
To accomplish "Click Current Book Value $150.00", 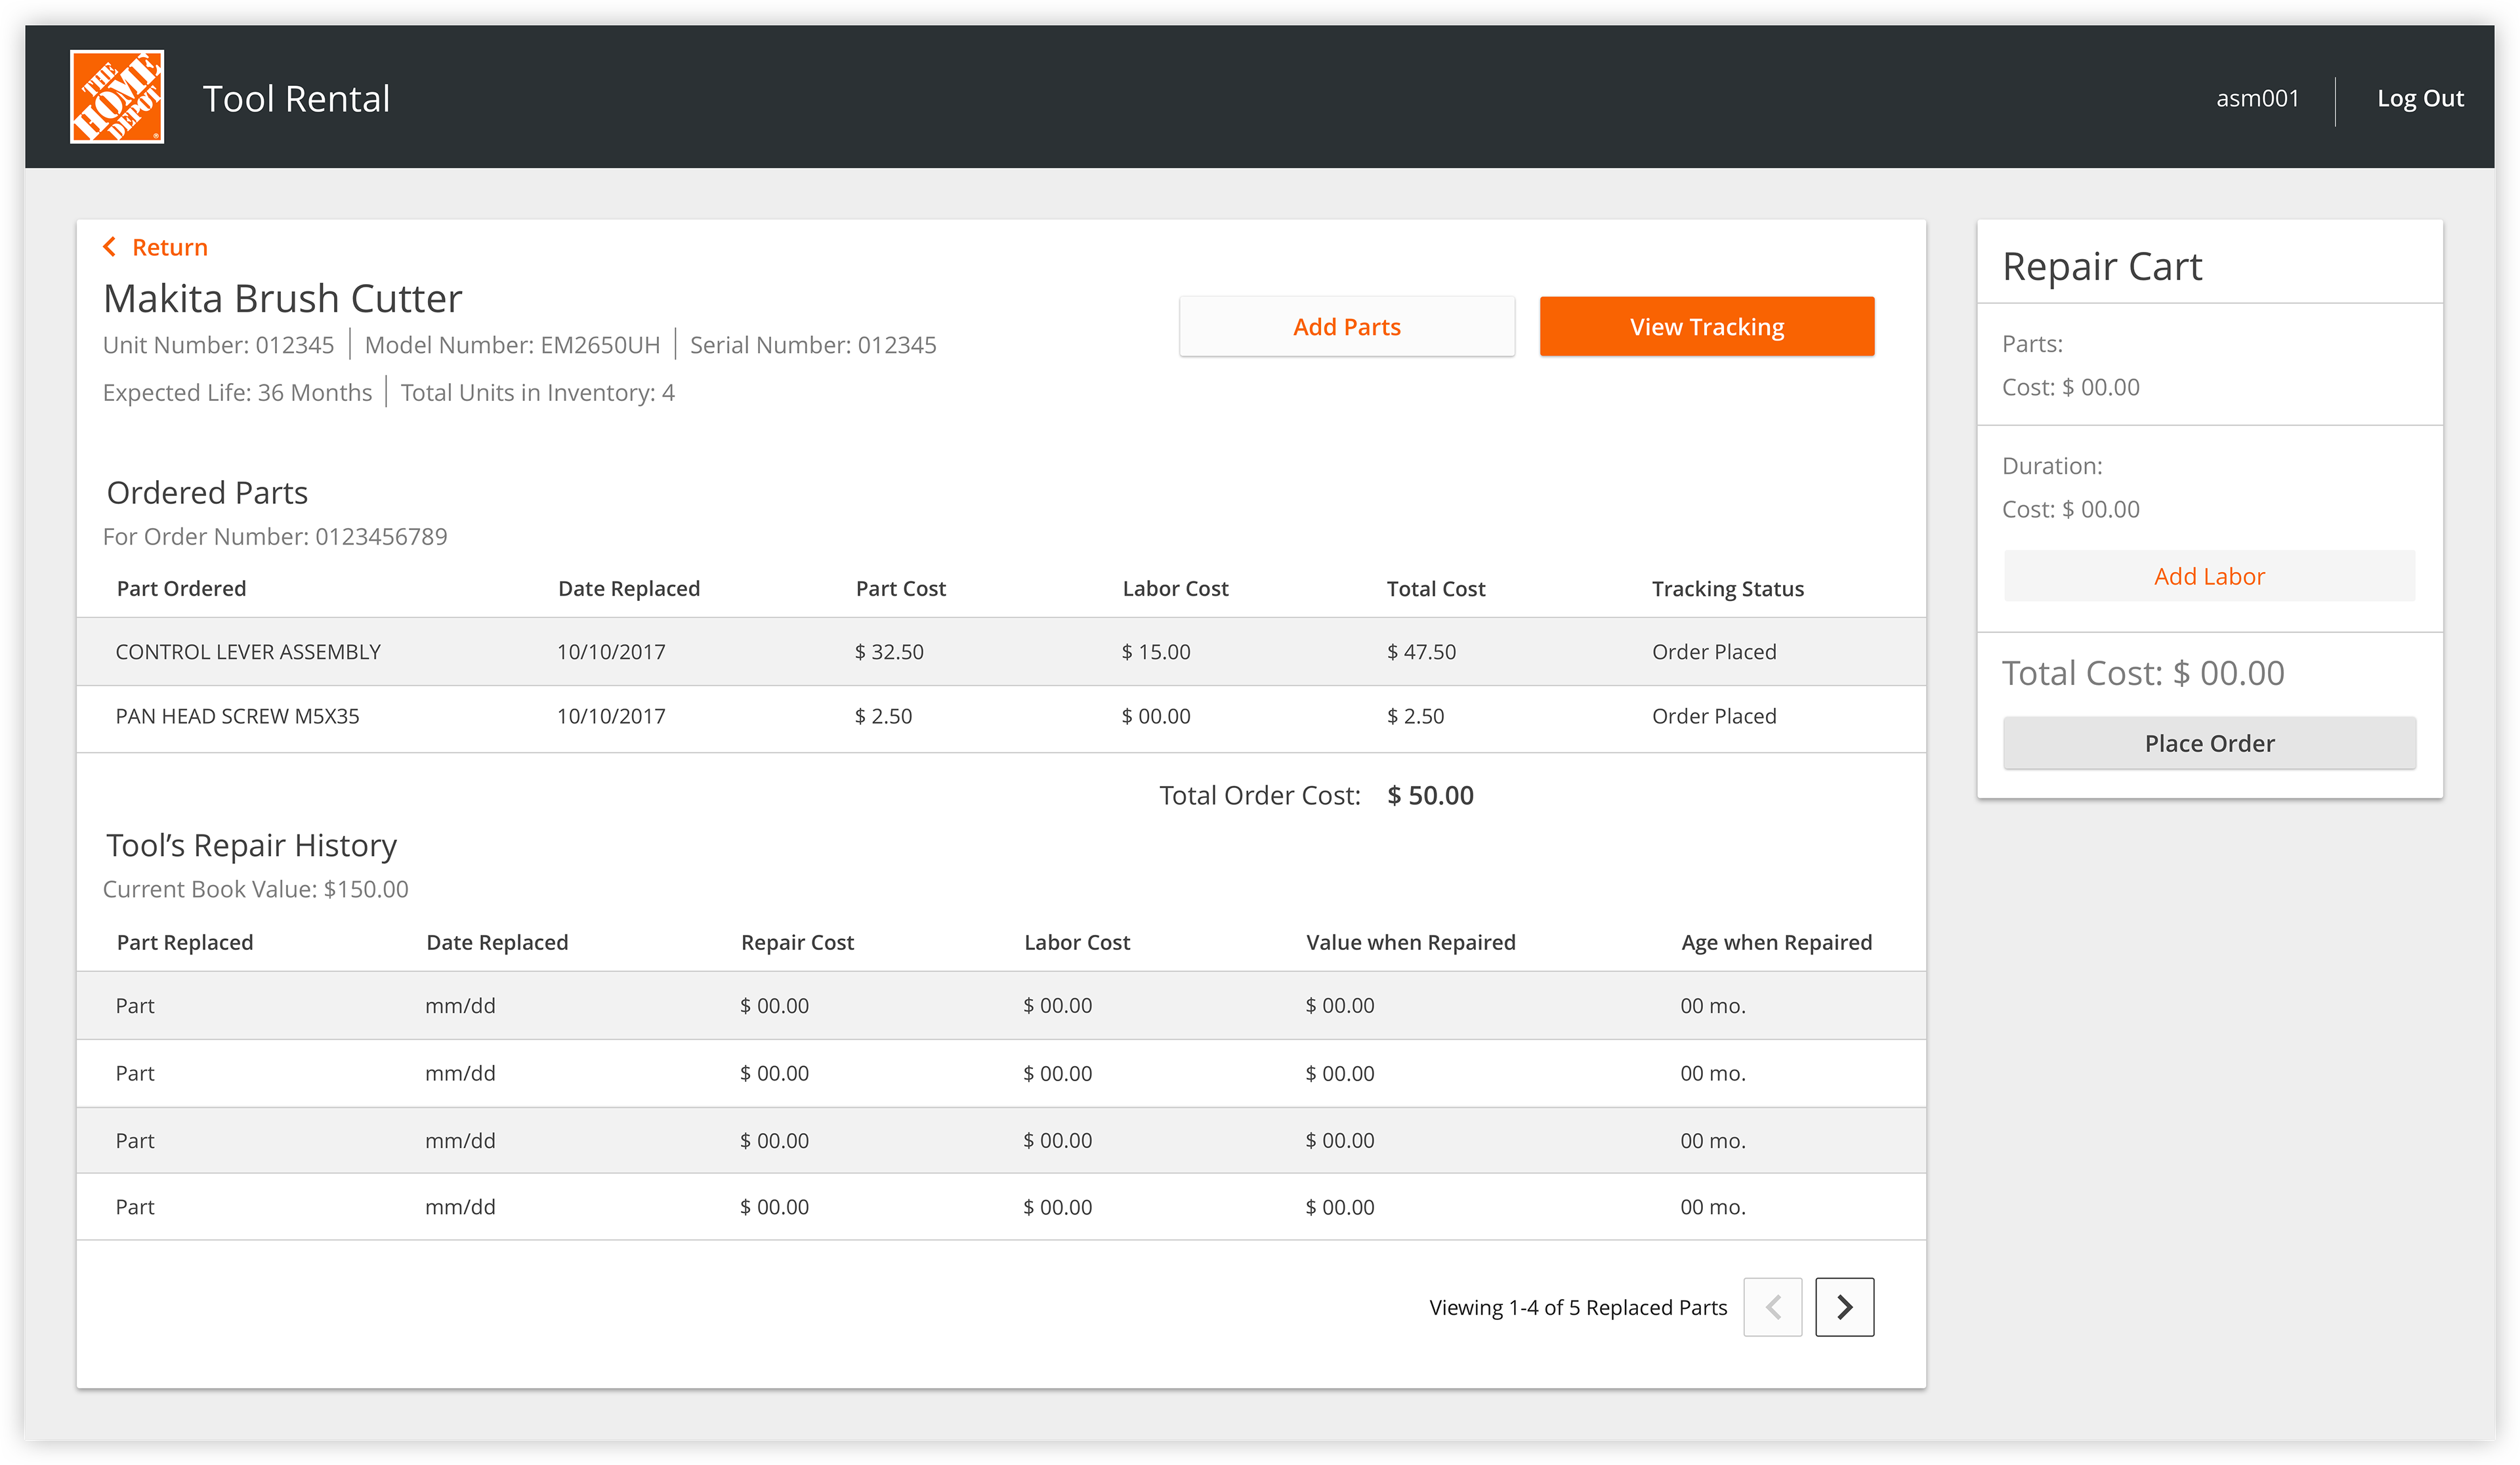I will tap(255, 889).
